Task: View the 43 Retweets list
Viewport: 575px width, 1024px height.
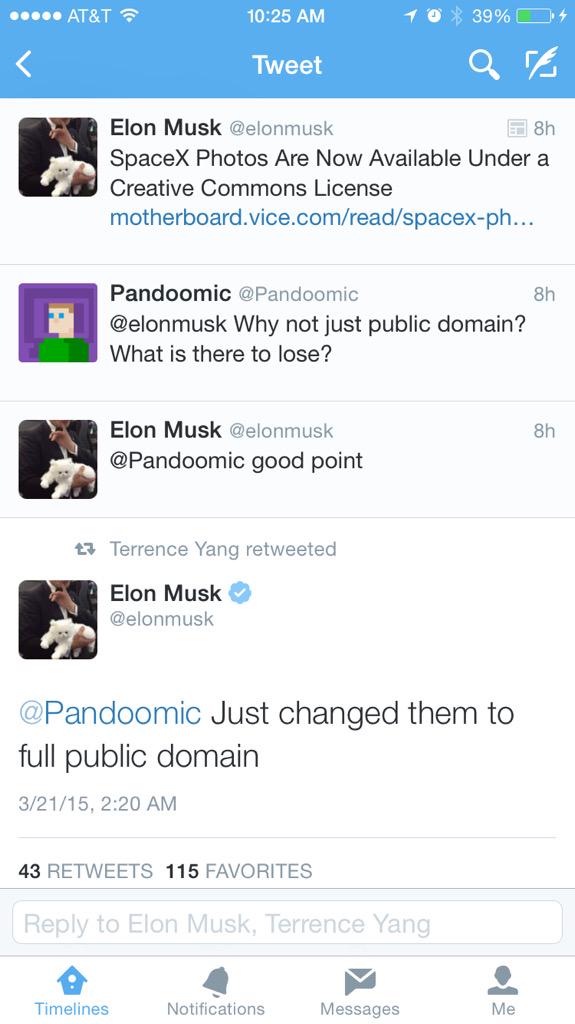Action: click(86, 871)
